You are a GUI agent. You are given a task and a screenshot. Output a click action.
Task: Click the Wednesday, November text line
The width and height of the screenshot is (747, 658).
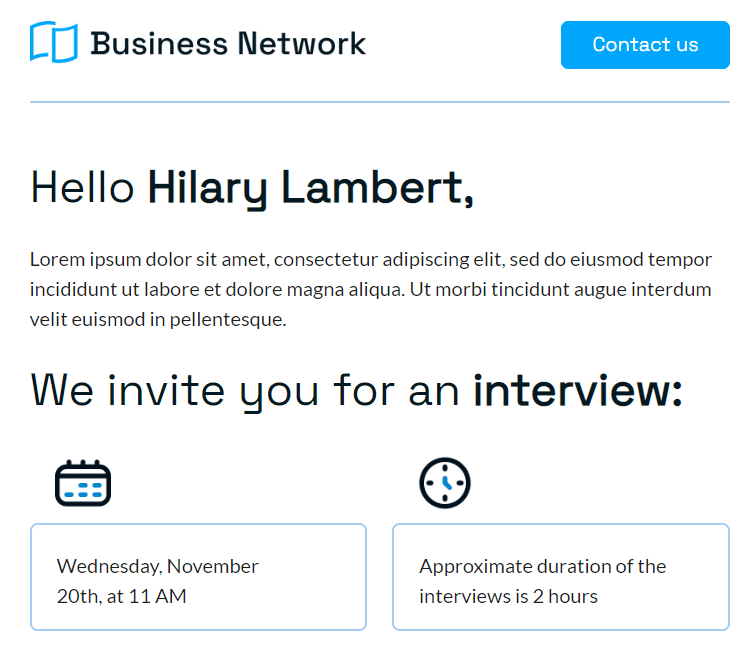(157, 567)
